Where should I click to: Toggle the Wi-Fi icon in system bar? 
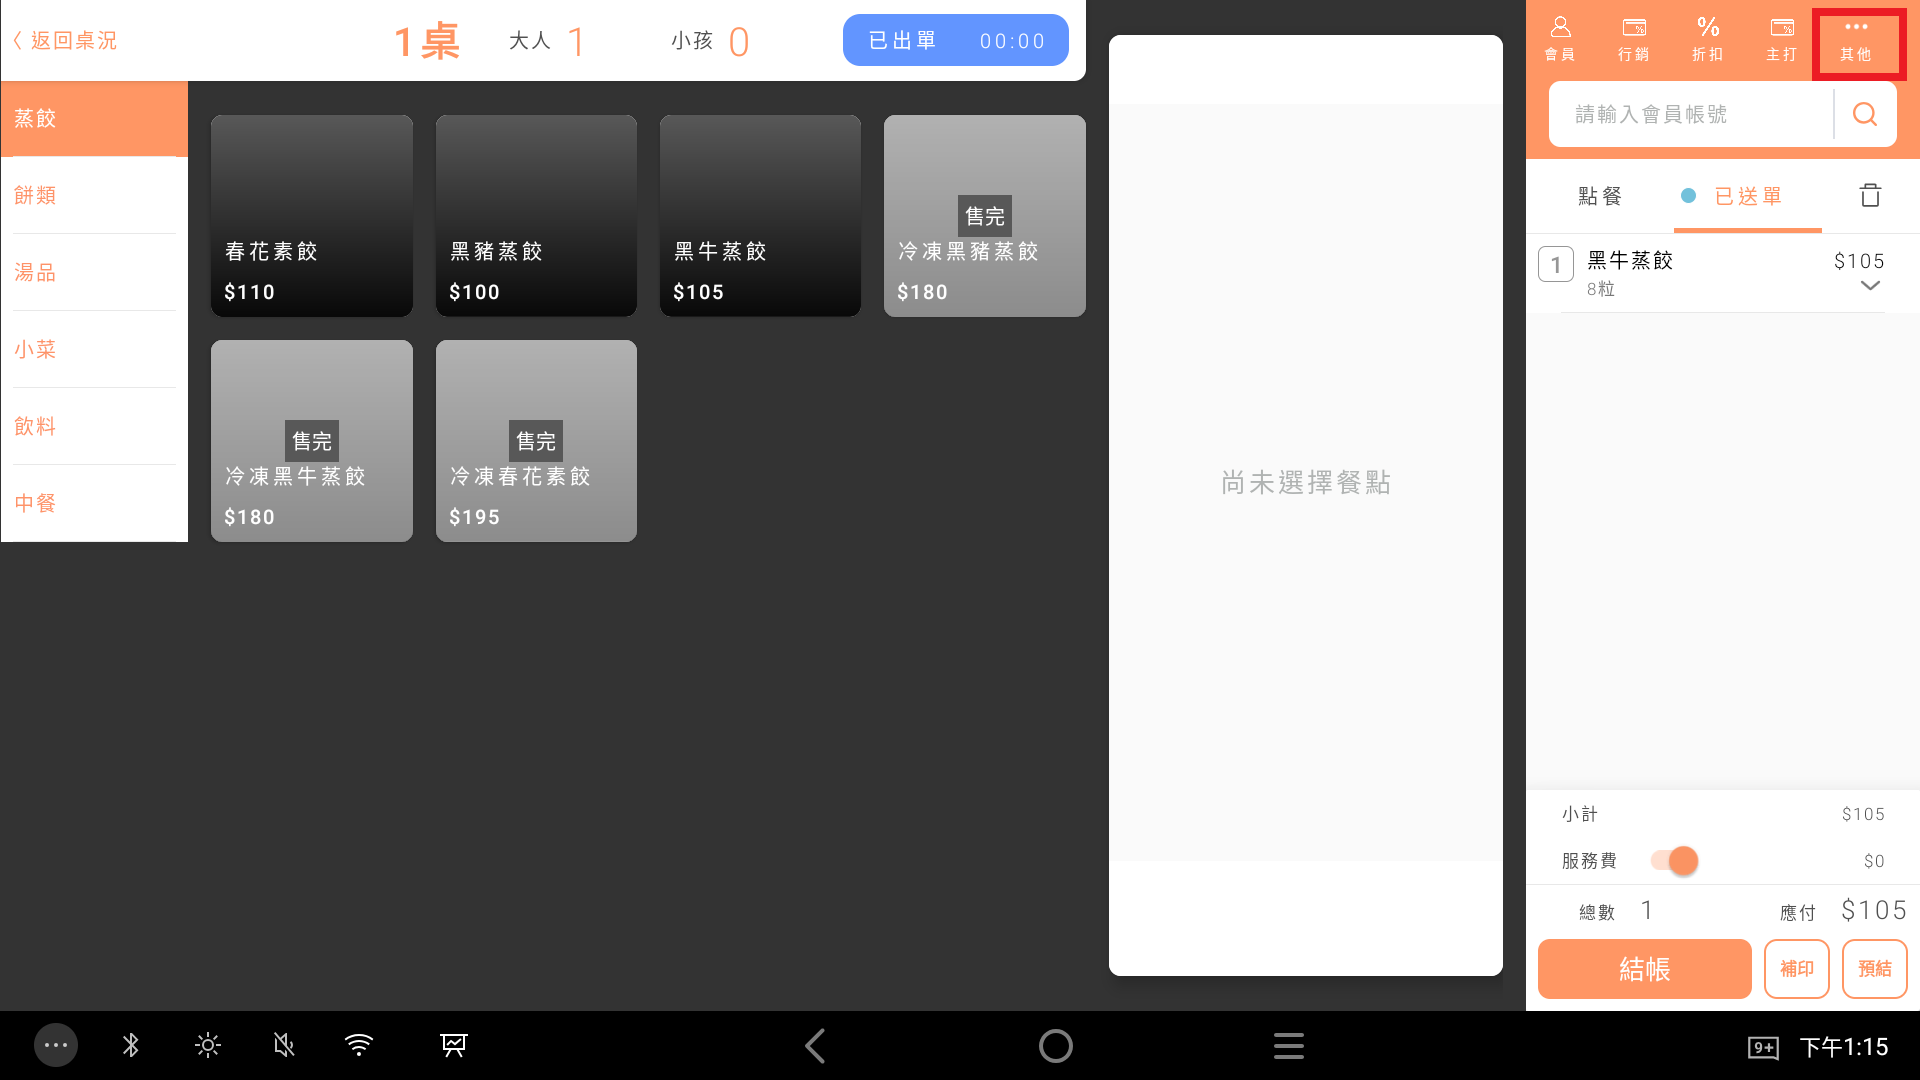coord(359,1046)
